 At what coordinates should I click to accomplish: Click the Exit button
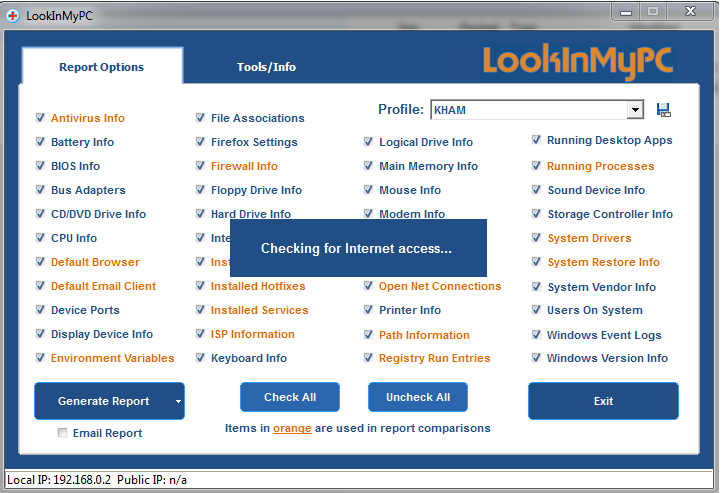coord(603,401)
